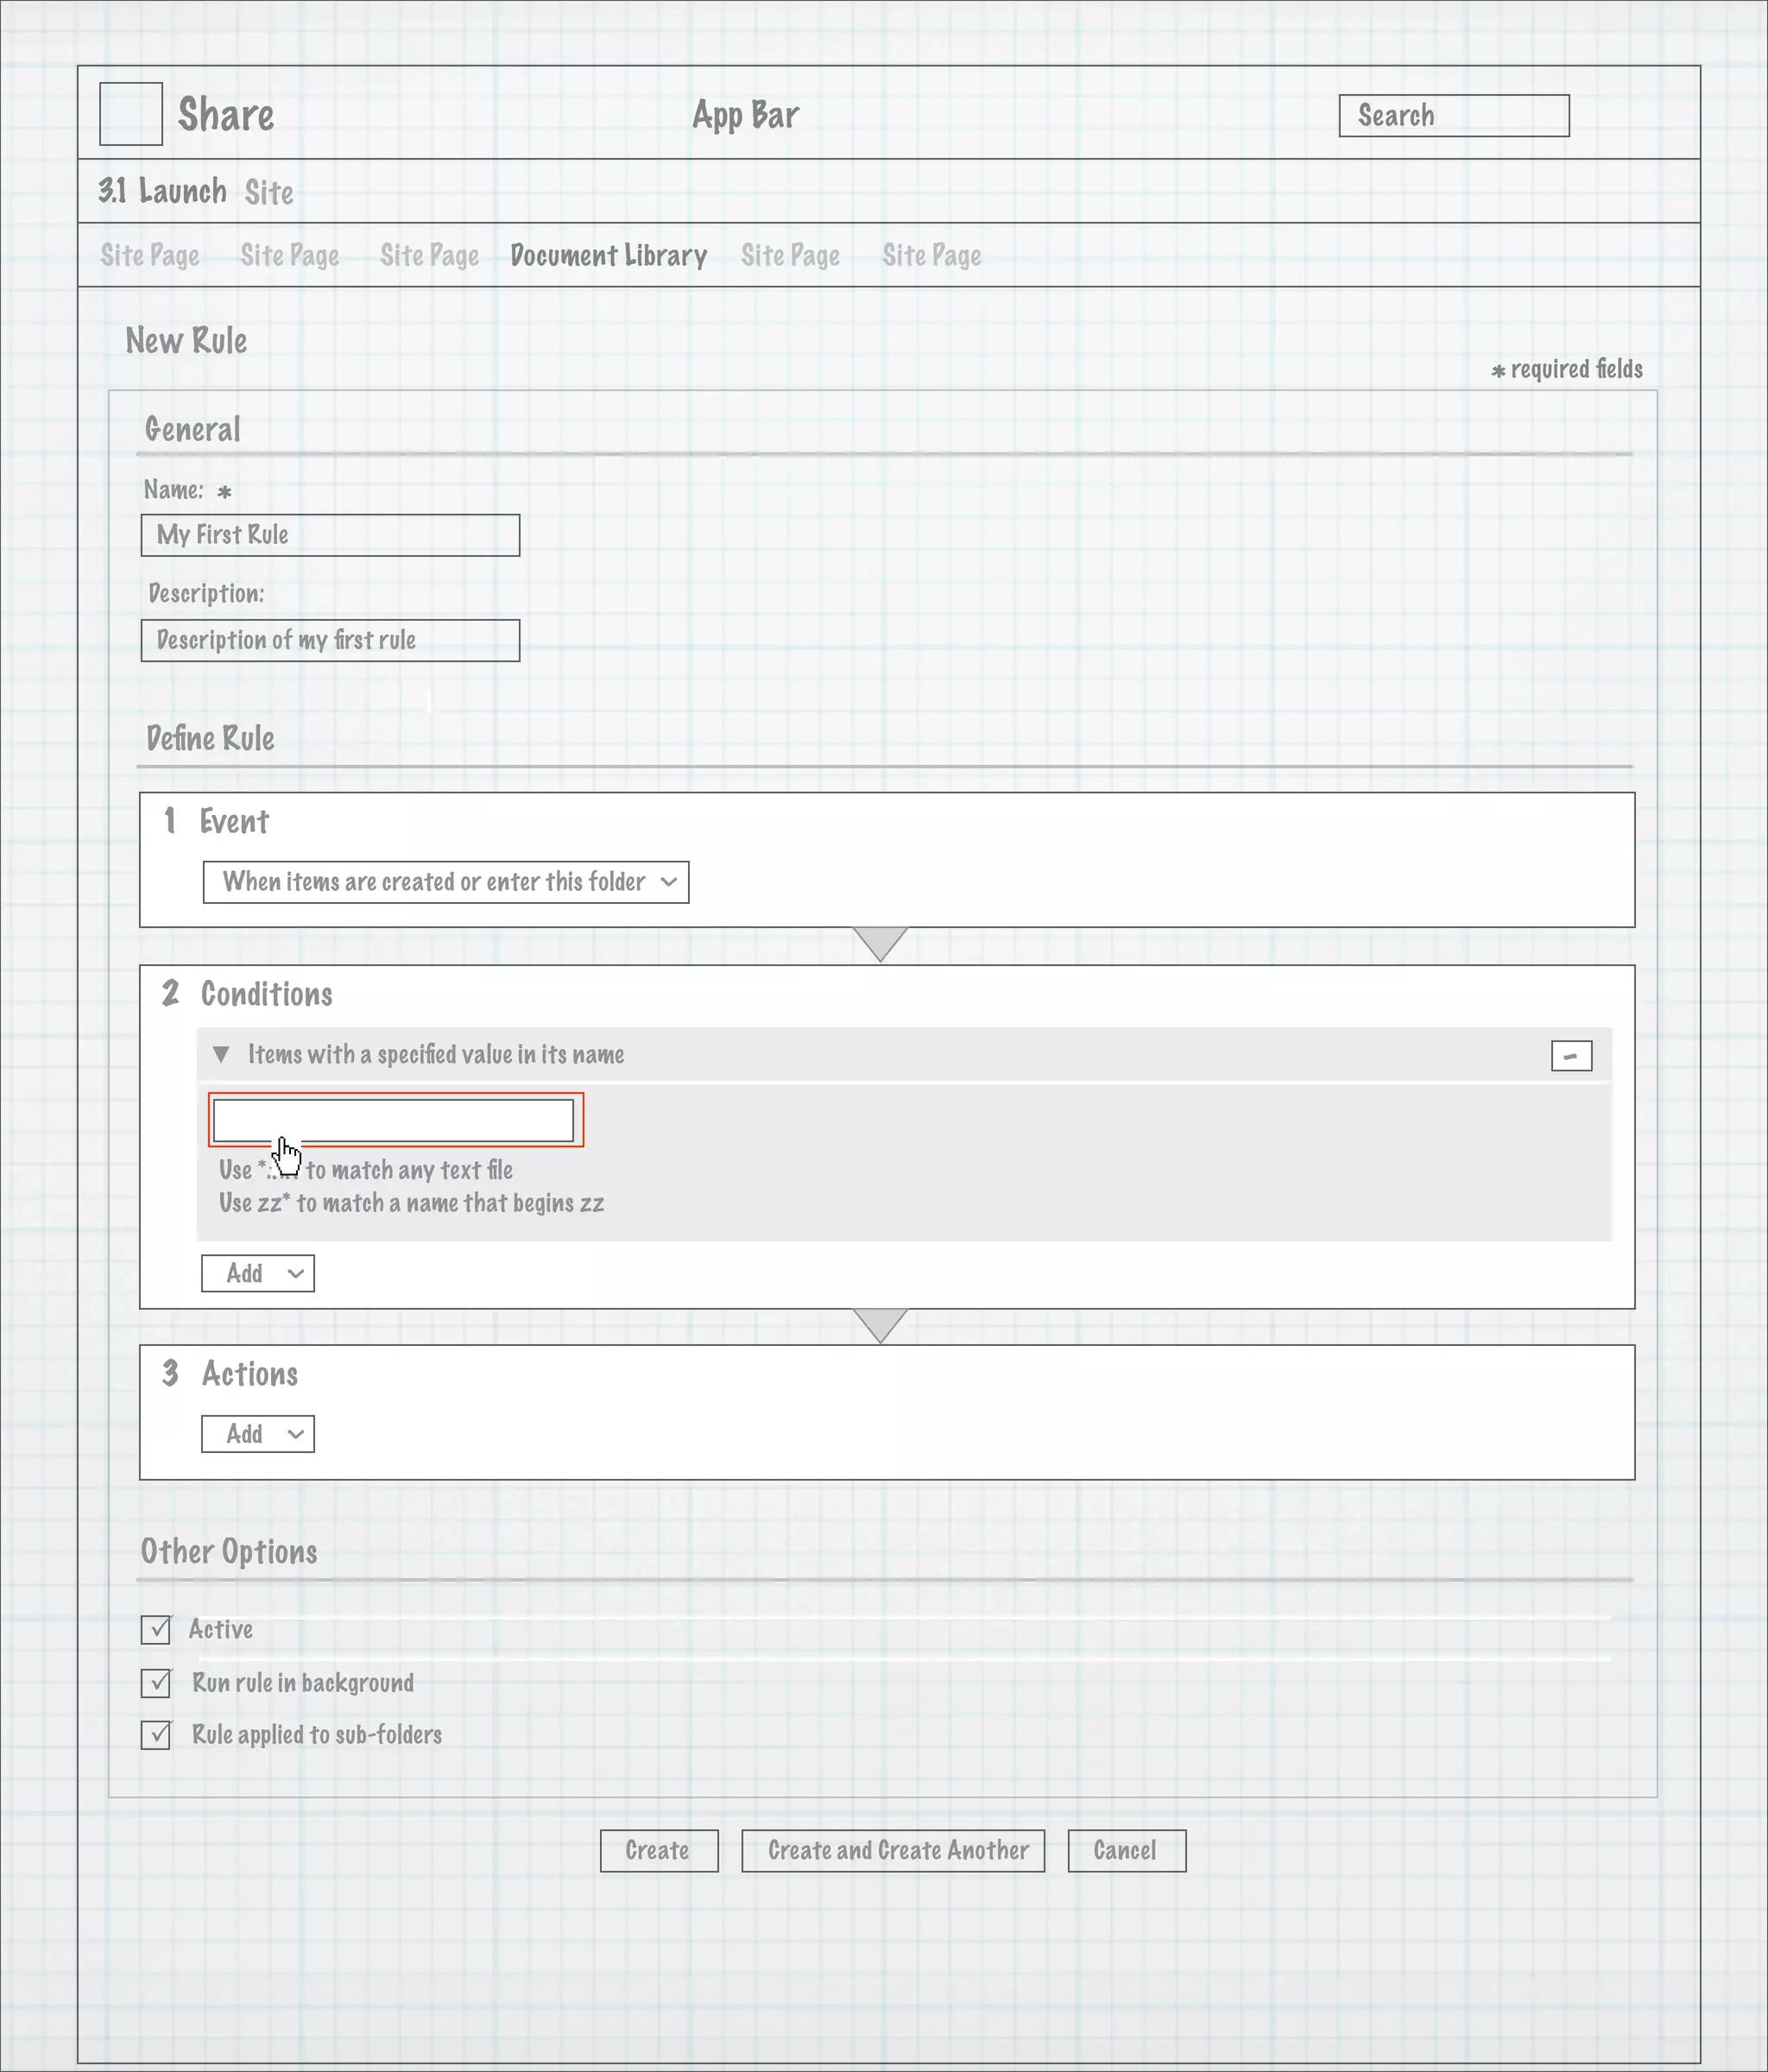The width and height of the screenshot is (1768, 2072).
Task: Click the Share logo placeholder box
Action: coord(131,114)
